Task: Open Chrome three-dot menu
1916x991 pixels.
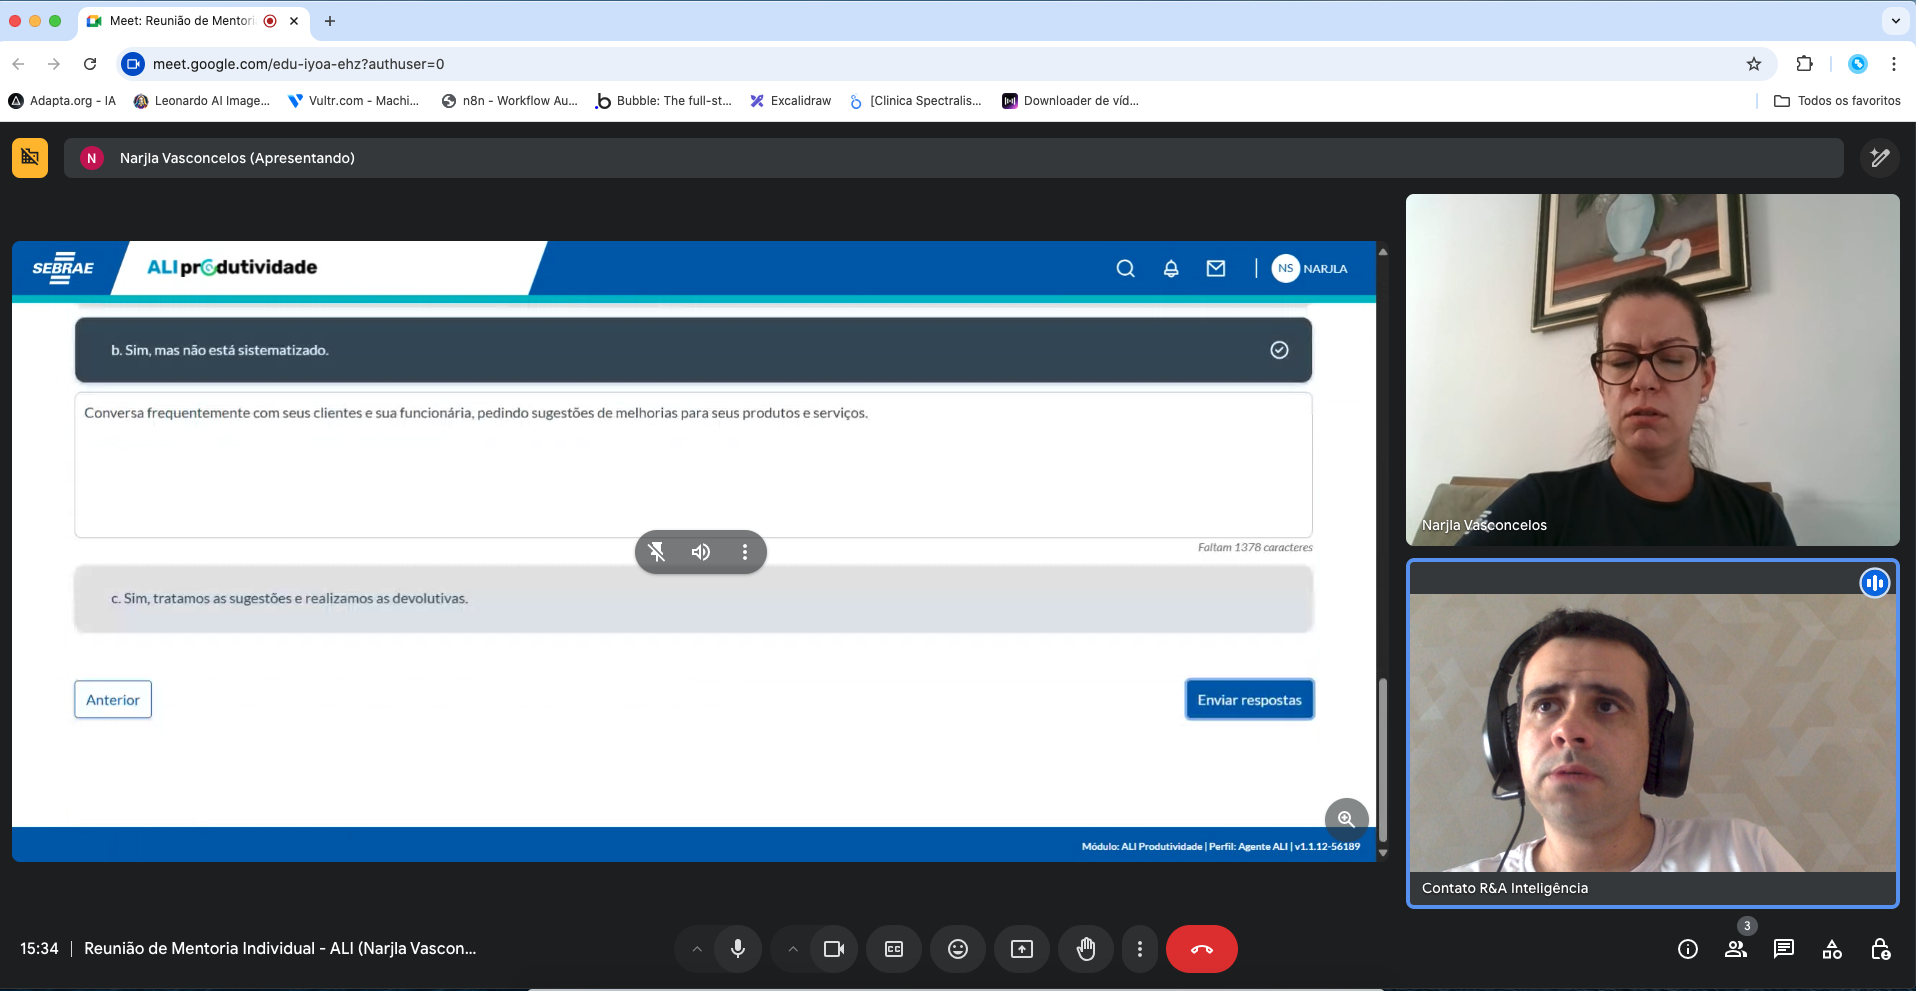Action: point(1894,64)
